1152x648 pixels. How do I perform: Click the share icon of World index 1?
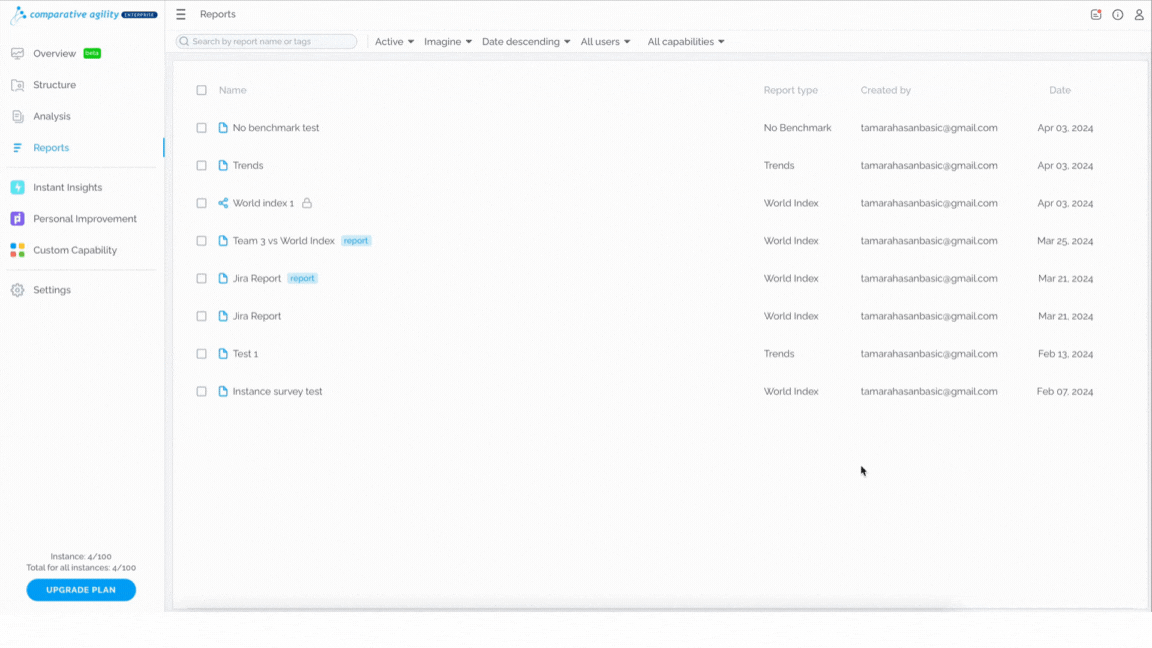(223, 203)
